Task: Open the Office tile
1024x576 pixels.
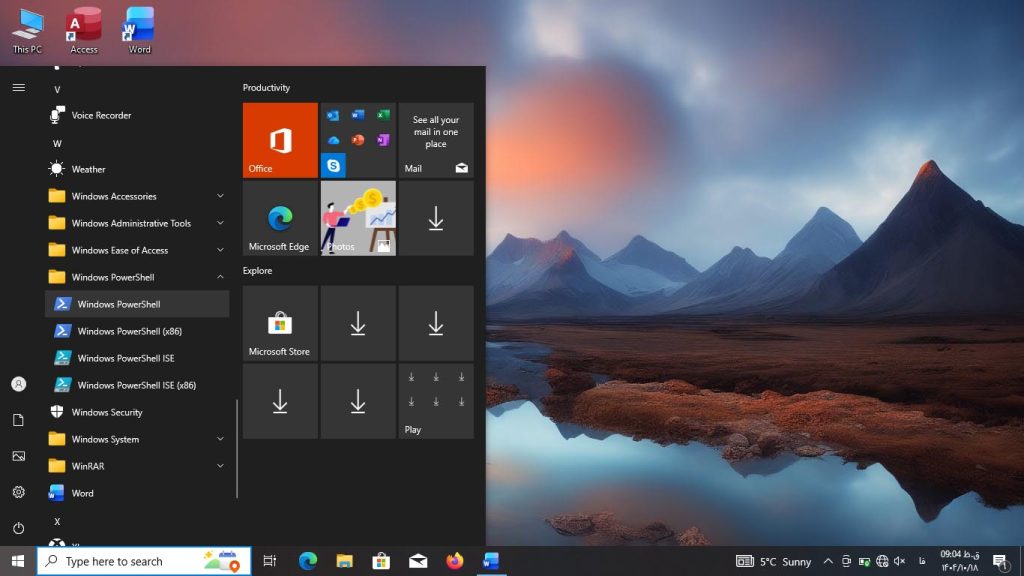Action: (280, 140)
